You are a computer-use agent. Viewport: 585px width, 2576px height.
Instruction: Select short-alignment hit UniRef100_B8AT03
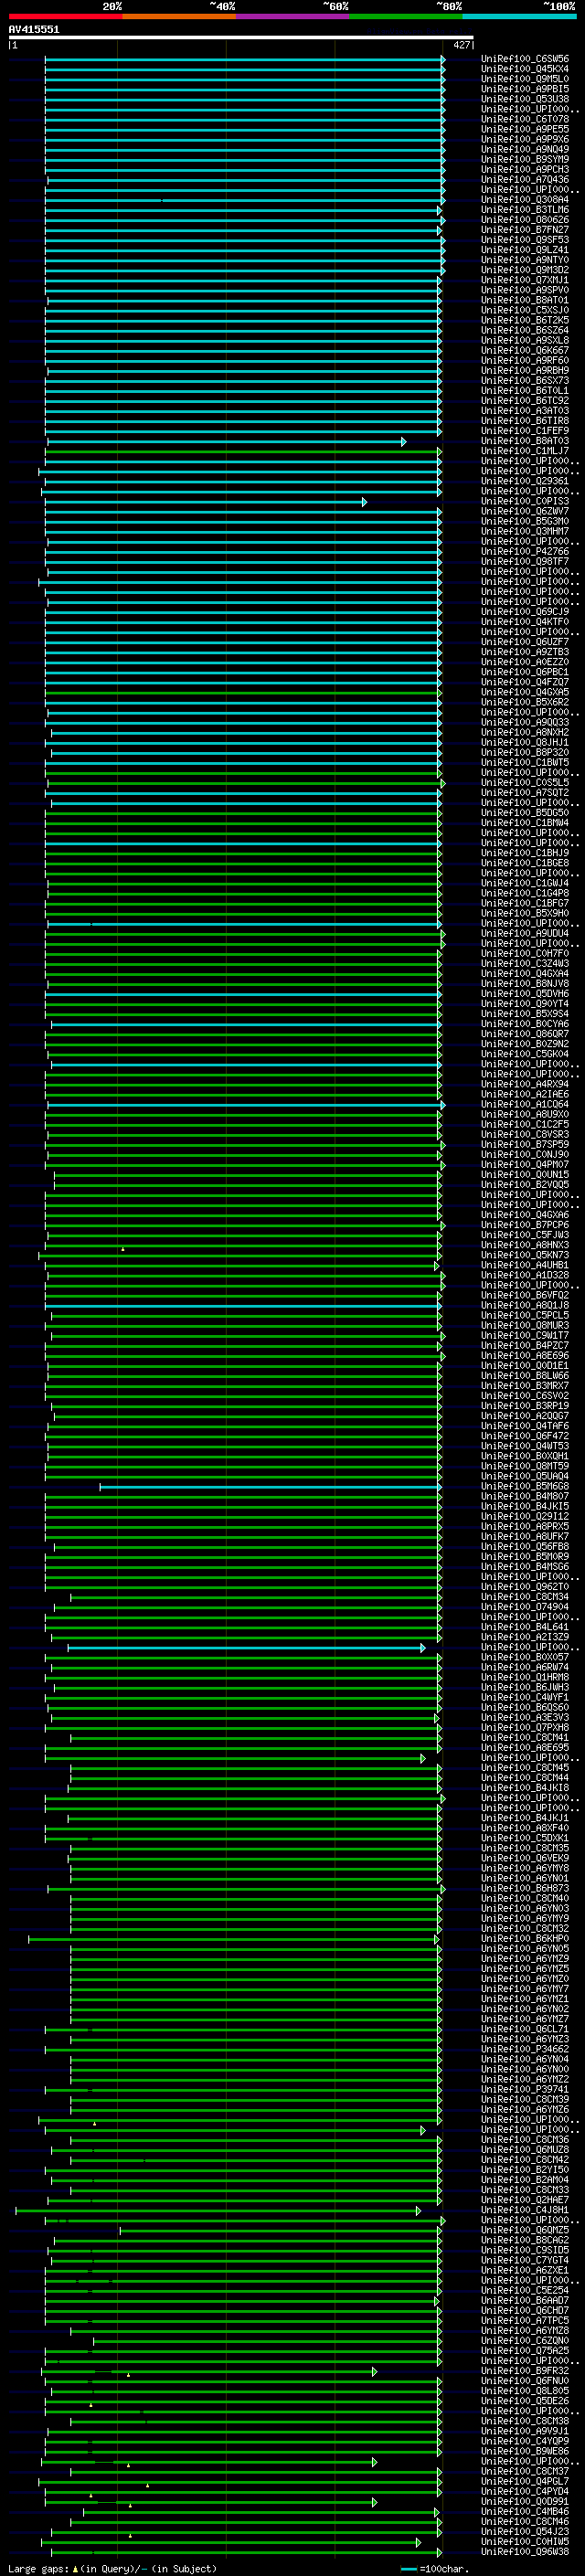coord(525,441)
